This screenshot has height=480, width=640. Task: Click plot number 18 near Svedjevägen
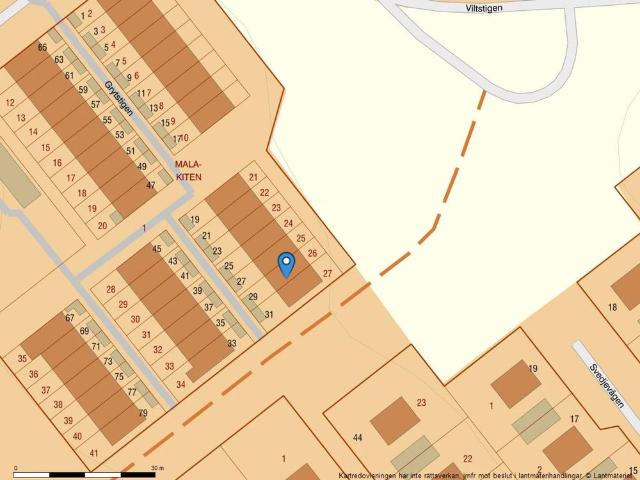(x=612, y=306)
